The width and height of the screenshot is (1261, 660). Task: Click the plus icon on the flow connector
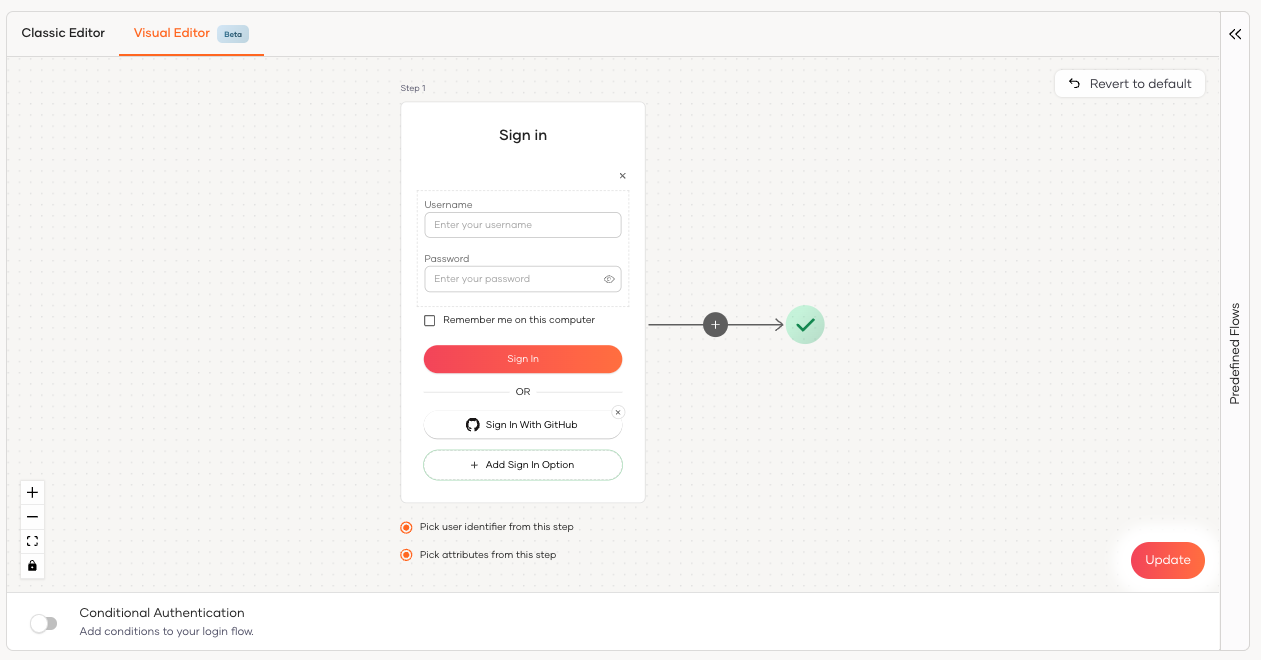pyautogui.click(x=715, y=324)
